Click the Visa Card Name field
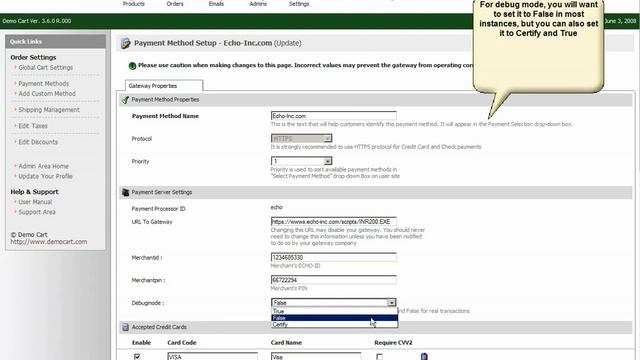 point(316,356)
